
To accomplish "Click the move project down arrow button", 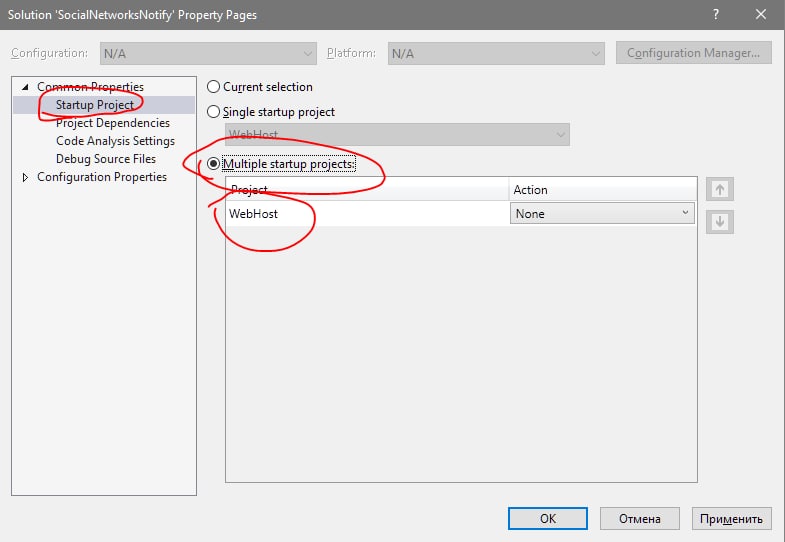I will [x=719, y=221].
